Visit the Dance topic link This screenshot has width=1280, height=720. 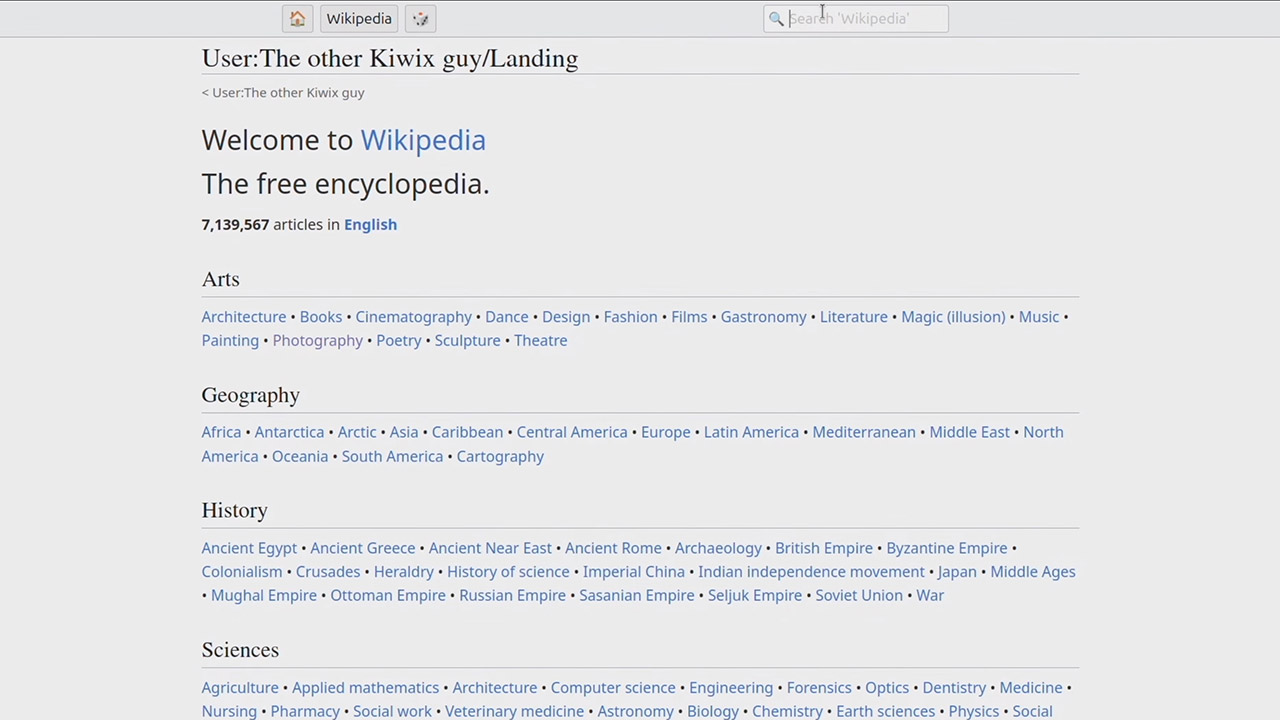coord(507,316)
